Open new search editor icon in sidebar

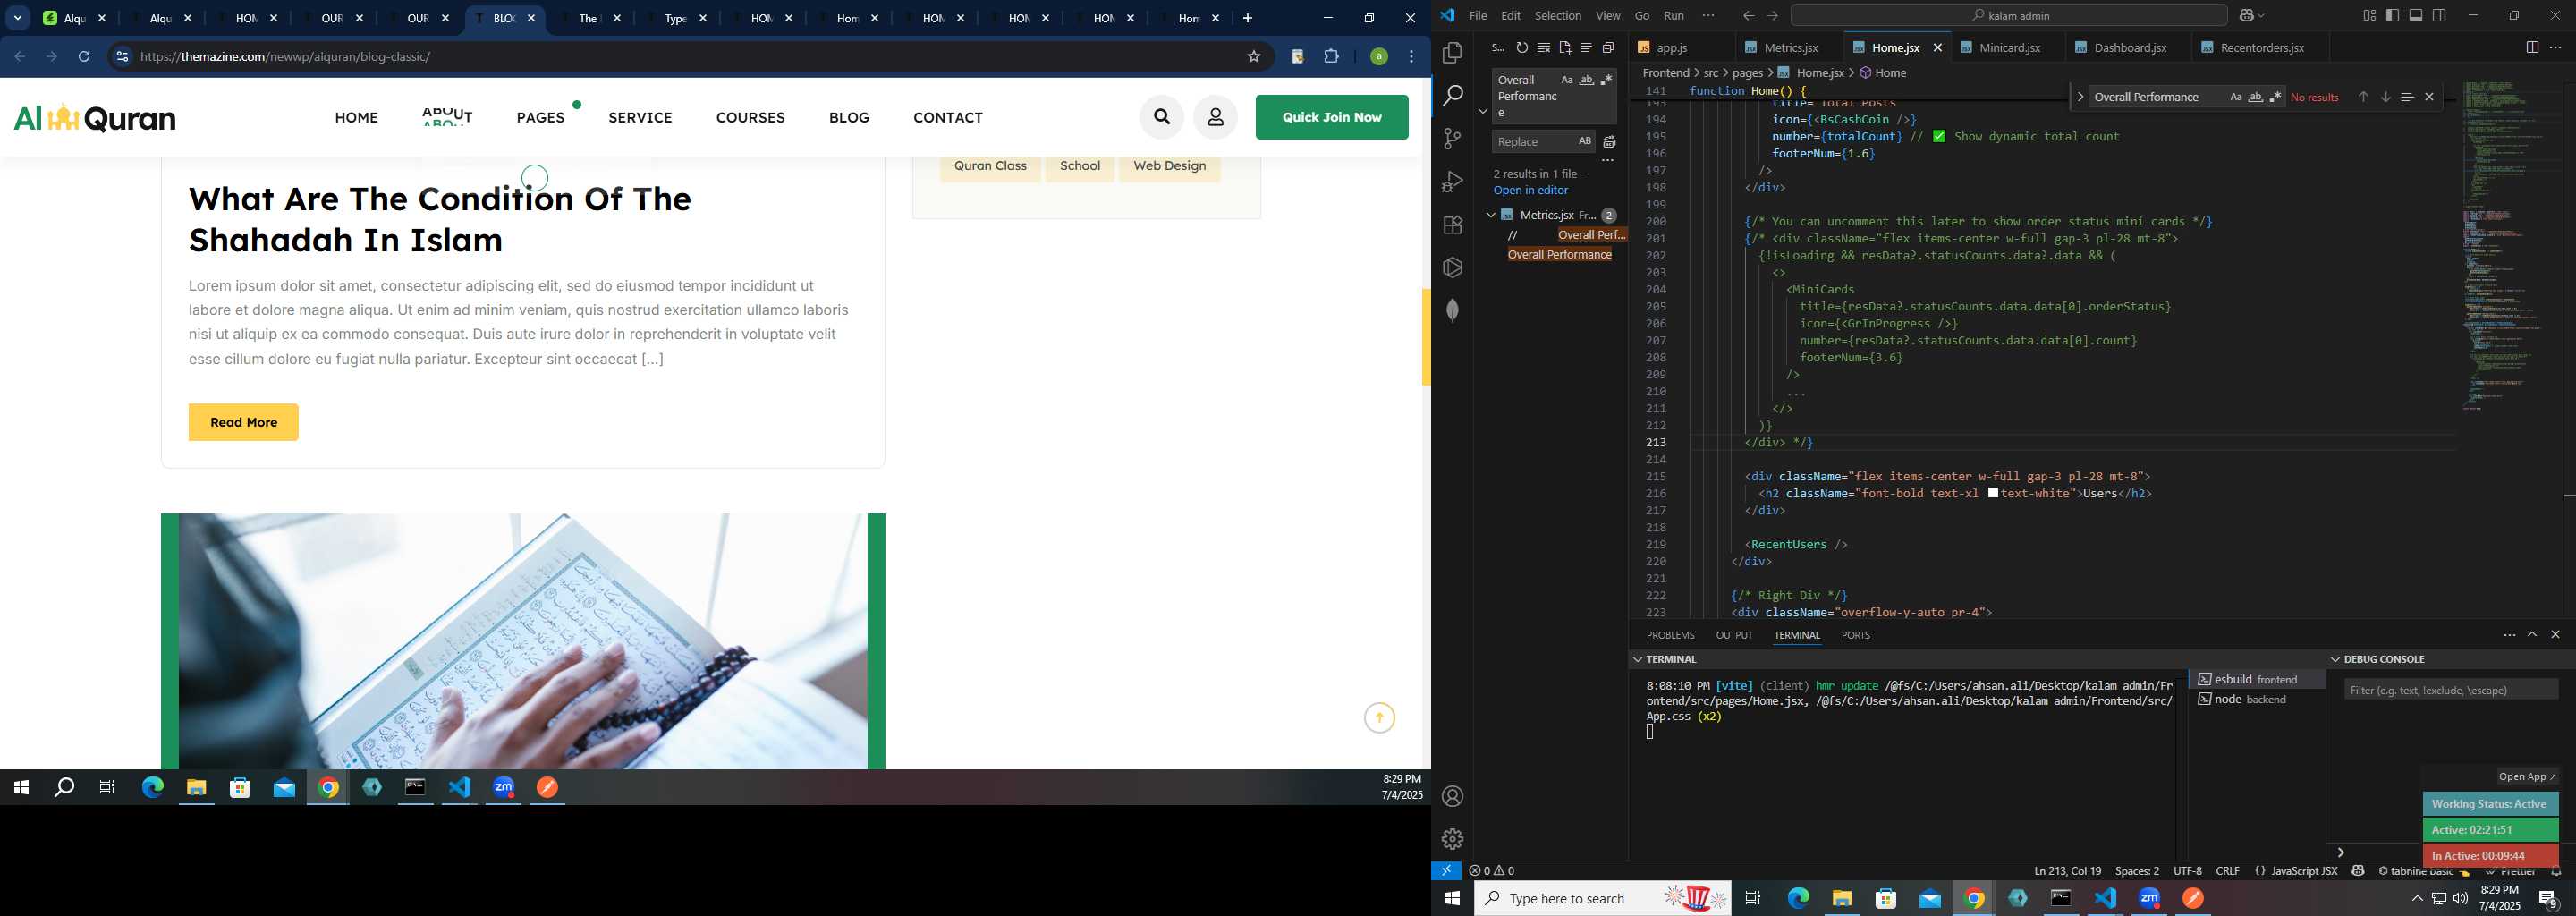pos(1565,47)
